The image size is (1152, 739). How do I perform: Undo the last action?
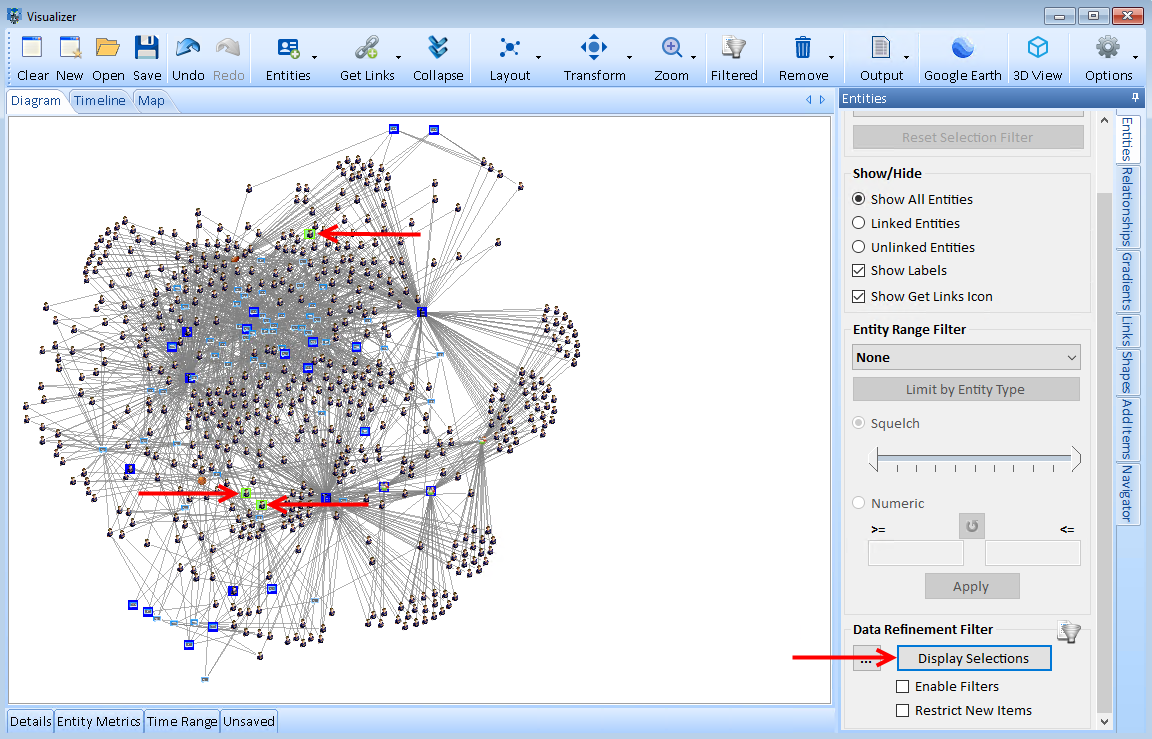[x=188, y=48]
